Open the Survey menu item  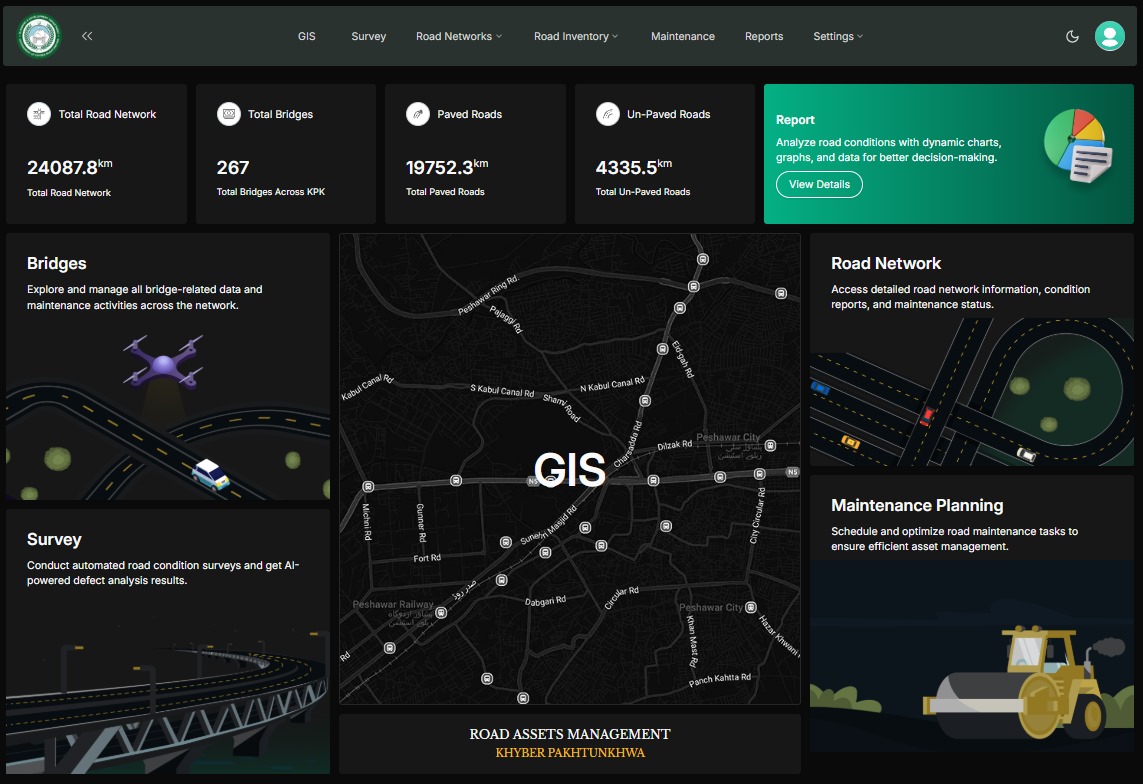tap(368, 36)
